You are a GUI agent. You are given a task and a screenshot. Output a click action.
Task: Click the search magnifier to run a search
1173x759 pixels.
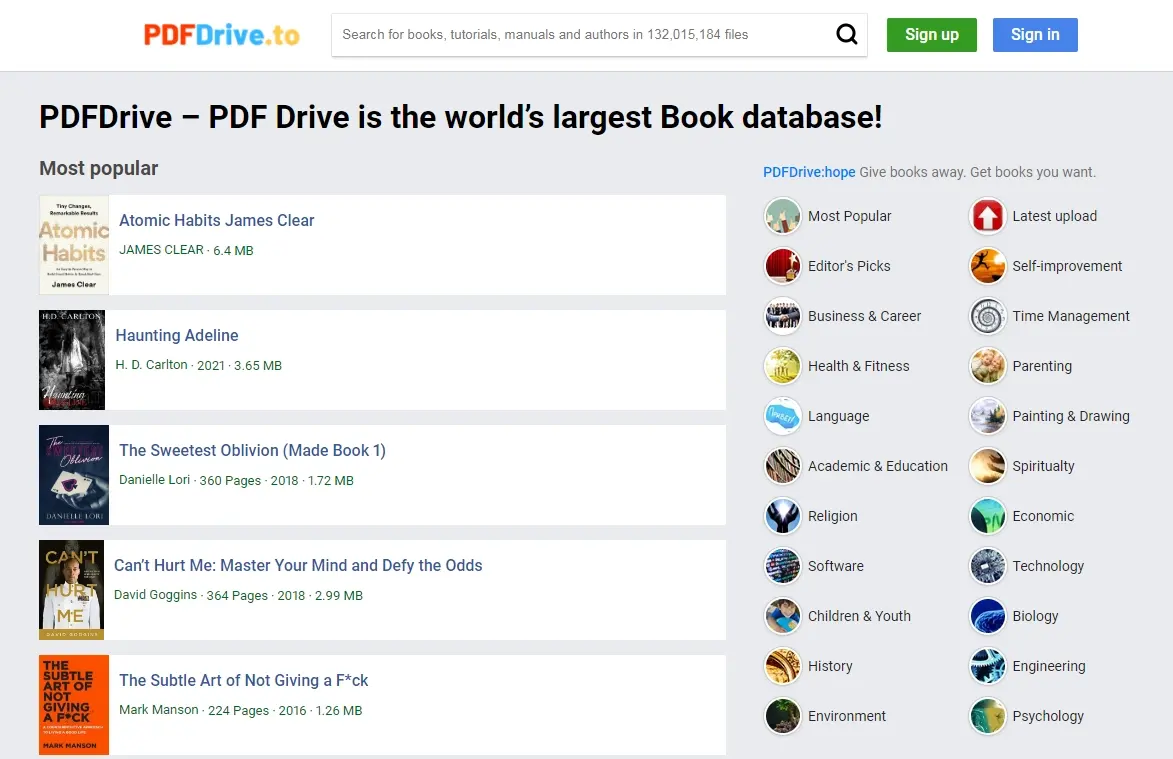tap(846, 34)
